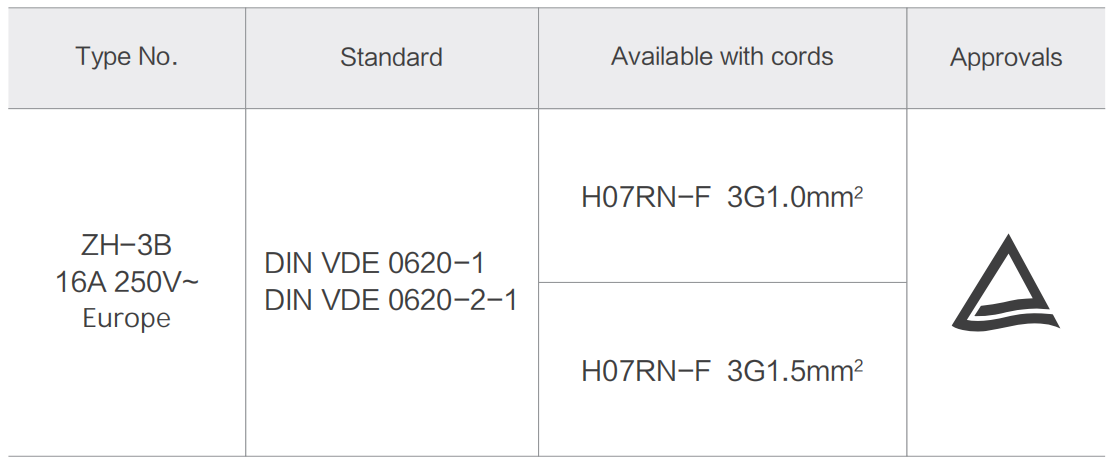Image resolution: width=1116 pixels, height=466 pixels.
Task: Select the H07RN-F 3G1.5mm² cord cell
Action: coord(722,369)
